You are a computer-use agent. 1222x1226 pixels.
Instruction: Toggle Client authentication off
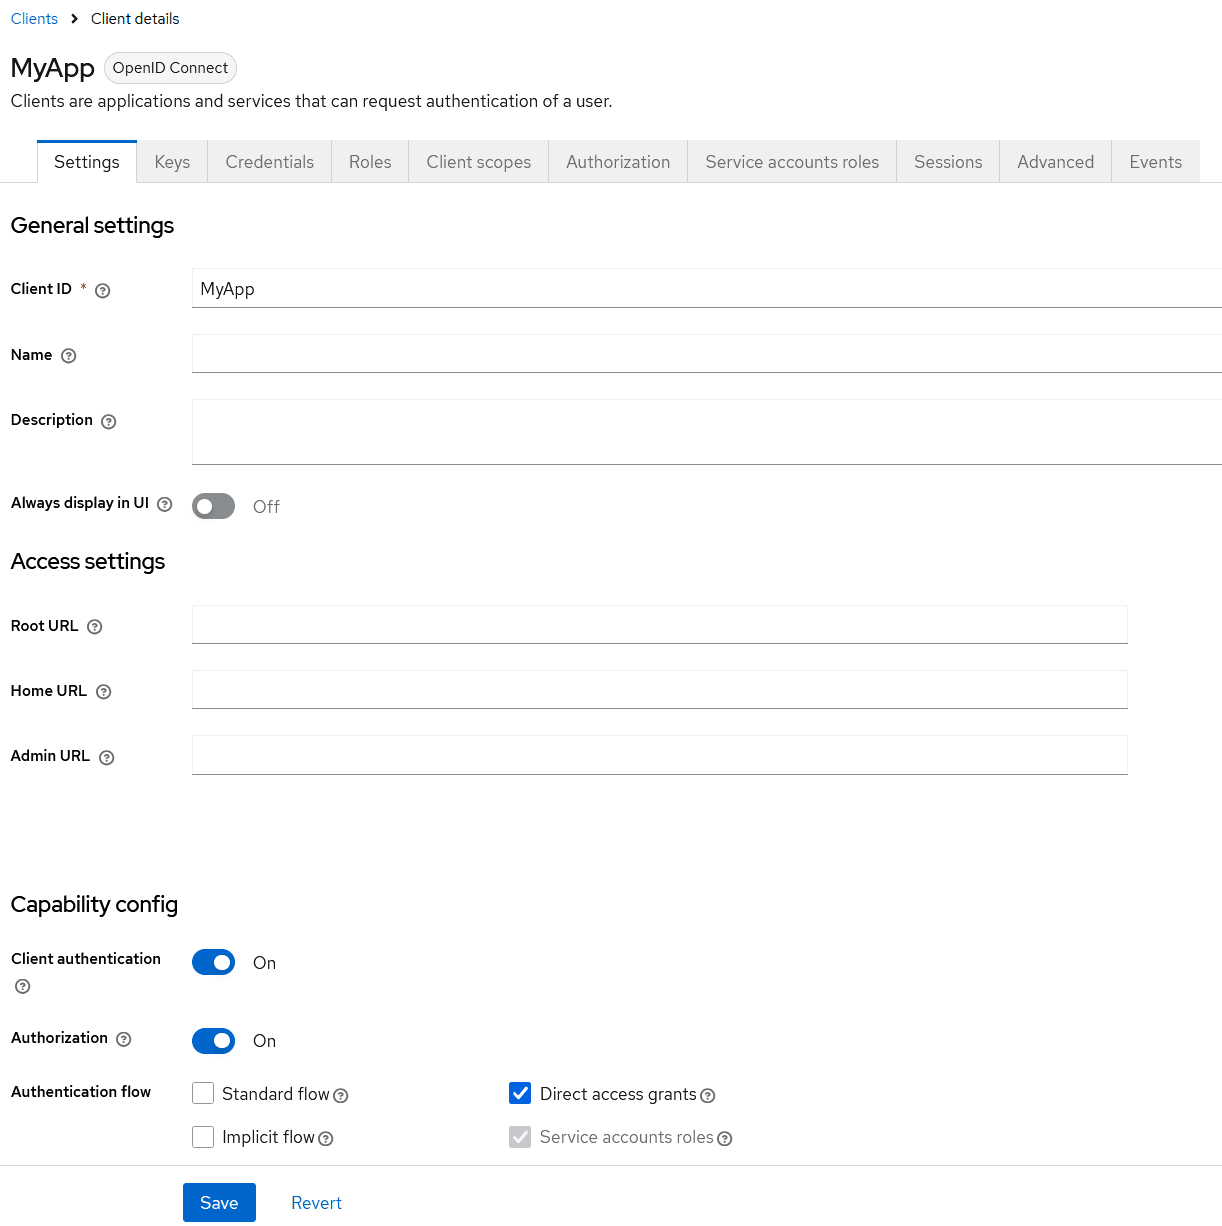tap(213, 962)
